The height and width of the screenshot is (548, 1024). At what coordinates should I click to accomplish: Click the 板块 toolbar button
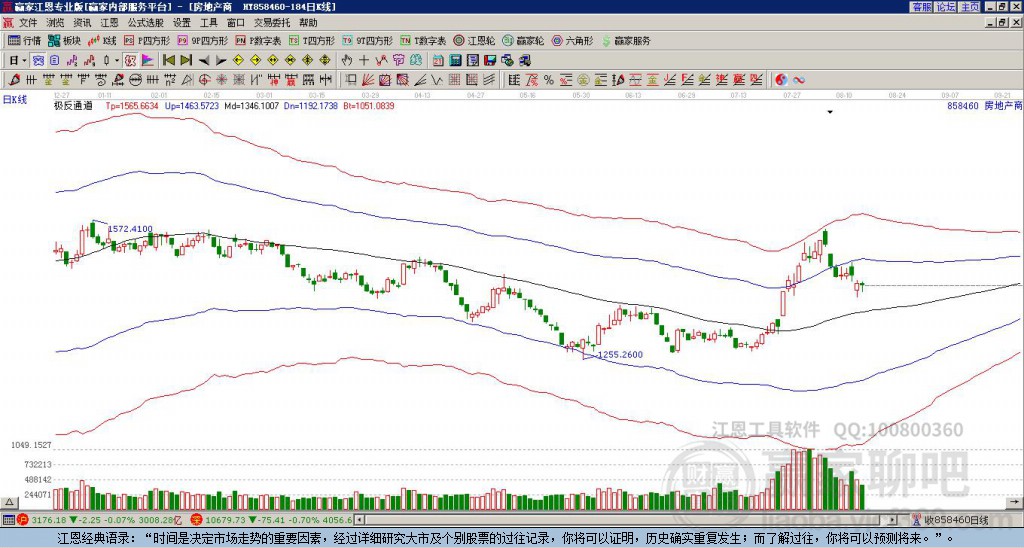(x=65, y=40)
